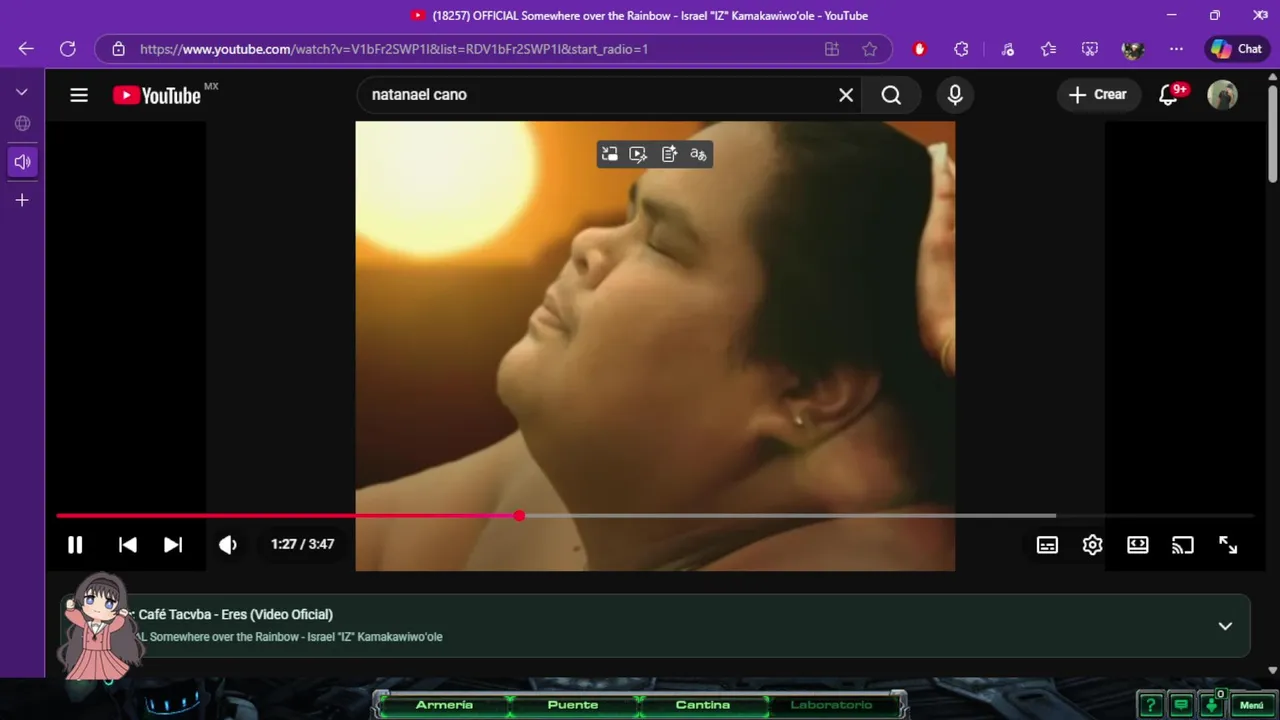Image resolution: width=1280 pixels, height=720 pixels.
Task: Open the screenshot scissors tool
Action: [1090, 49]
